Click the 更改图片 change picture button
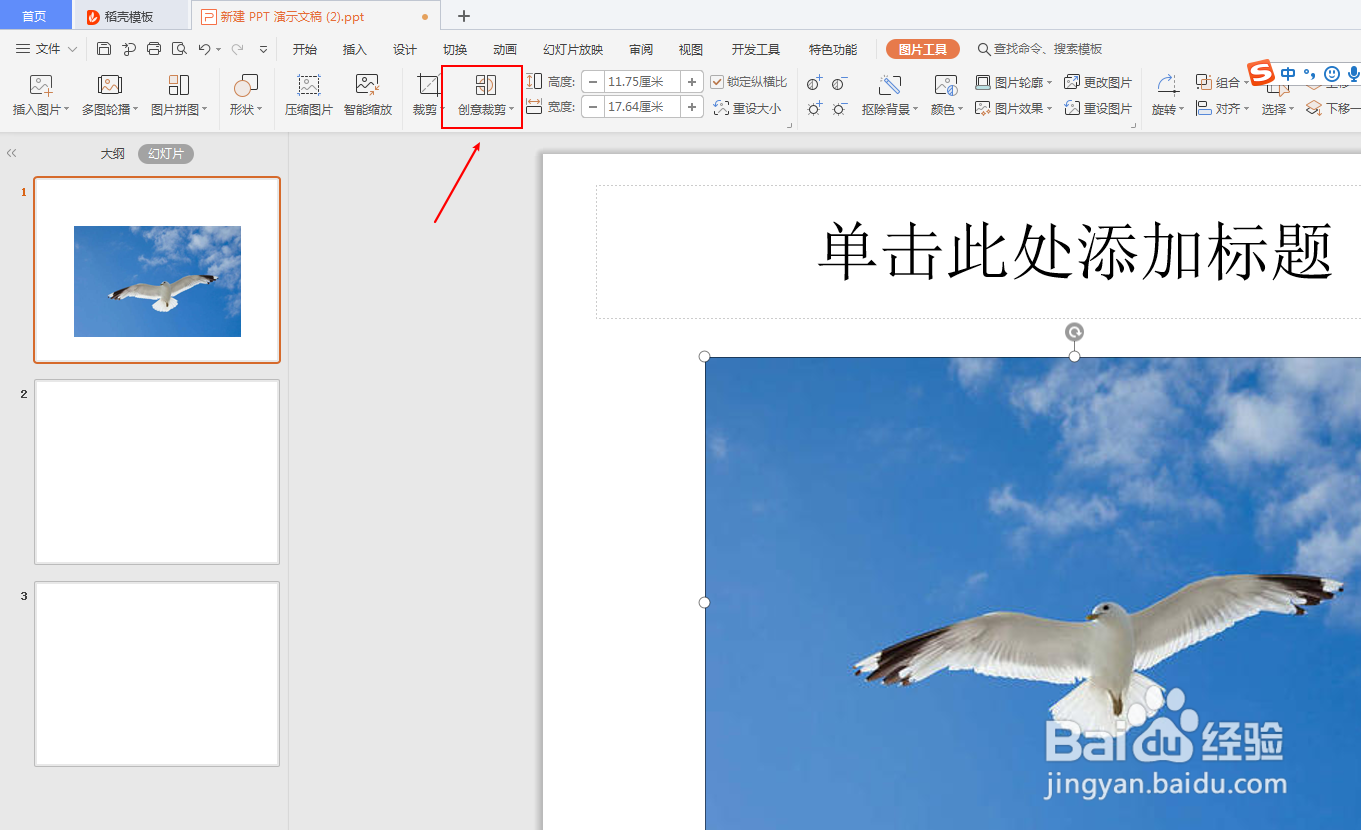Image resolution: width=1361 pixels, height=830 pixels. point(1098,82)
